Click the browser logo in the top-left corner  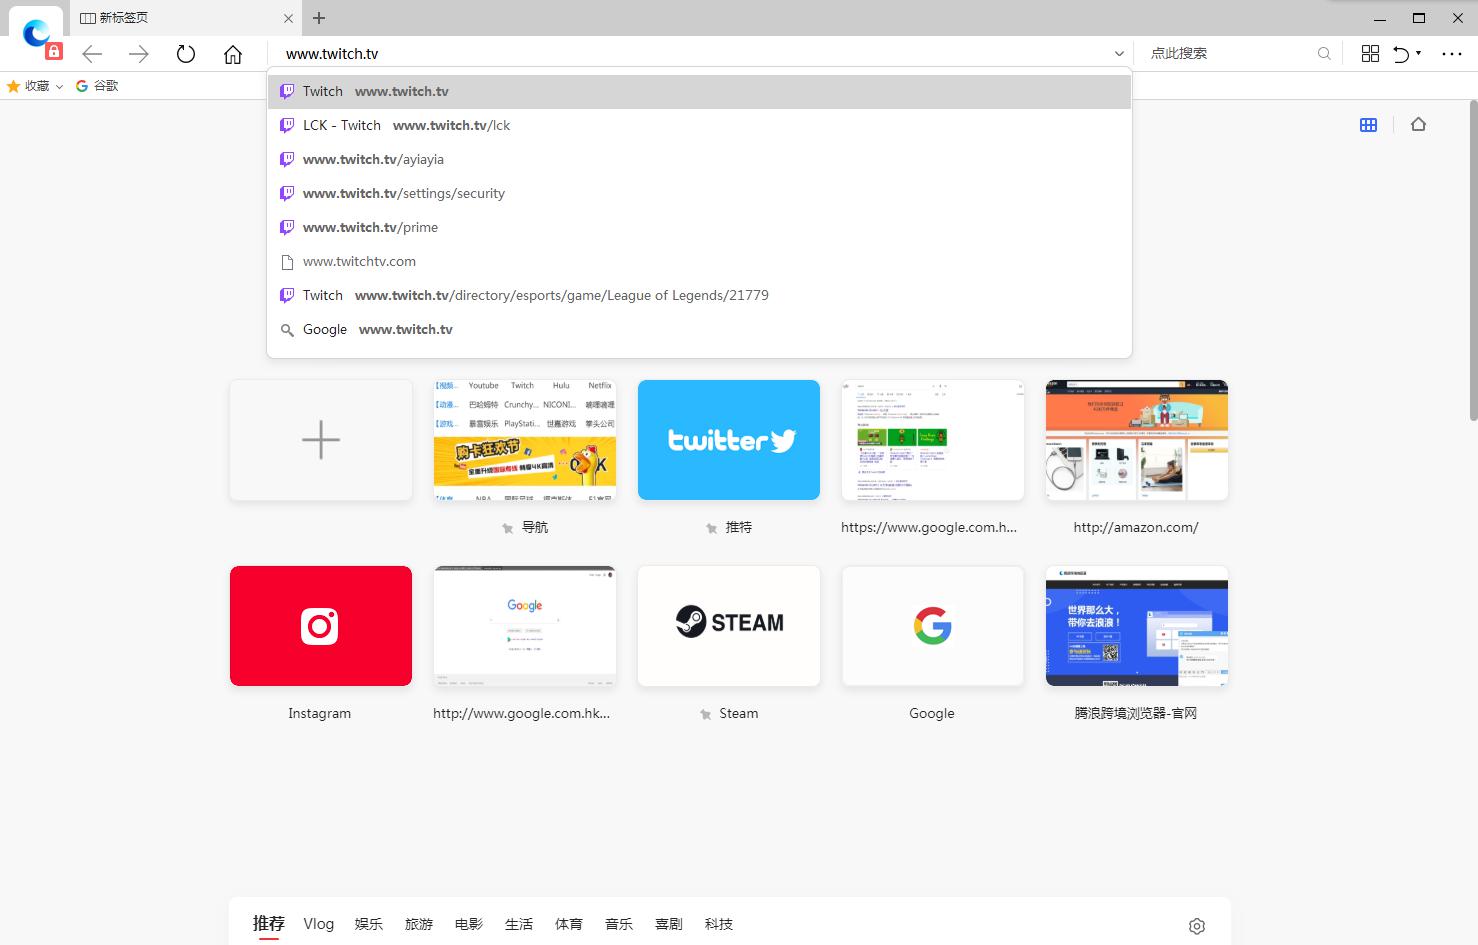point(37,33)
